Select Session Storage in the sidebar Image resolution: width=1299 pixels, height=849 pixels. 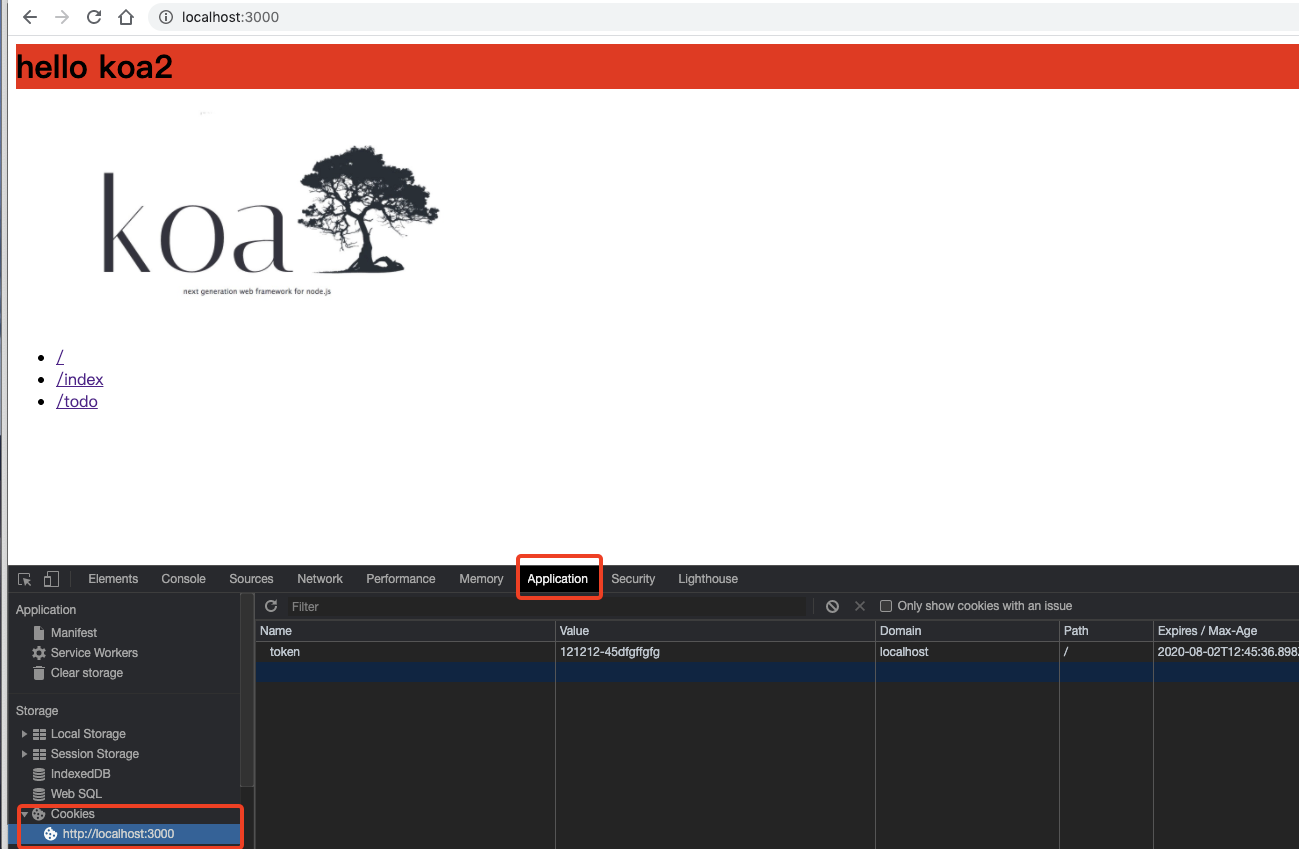[x=95, y=754]
